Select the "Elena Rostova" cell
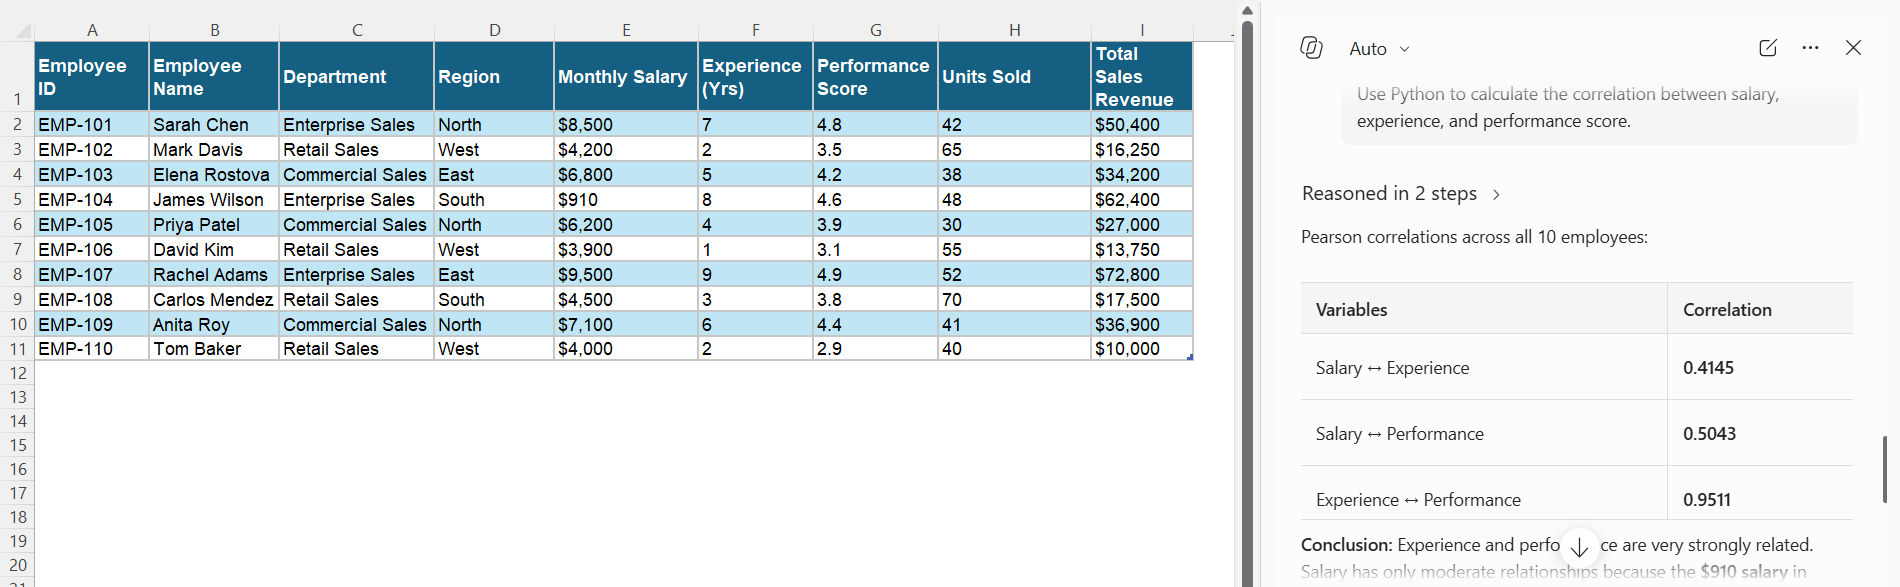Screen dimensions: 1900x587 click(x=214, y=175)
